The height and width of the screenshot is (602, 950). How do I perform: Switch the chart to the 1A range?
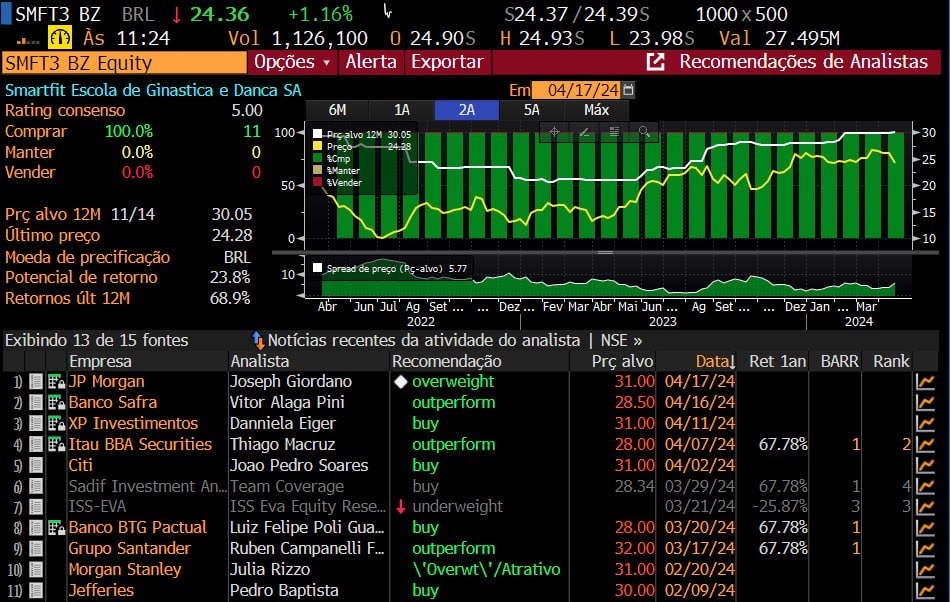[402, 110]
